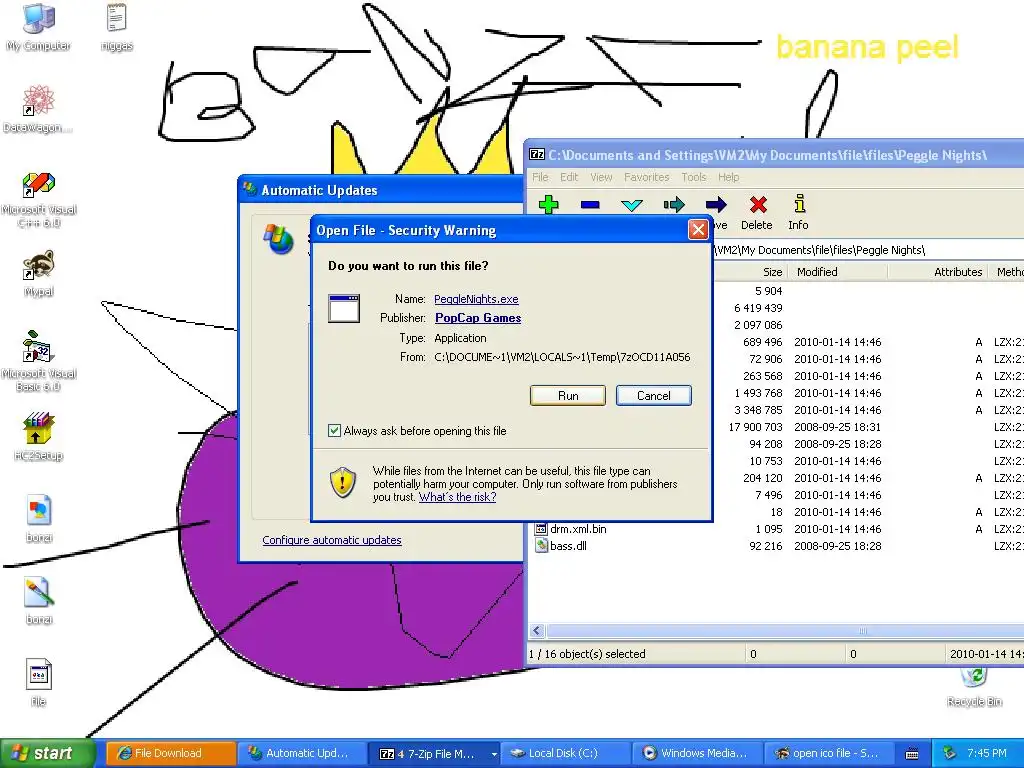Image resolution: width=1024 pixels, height=768 pixels.
Task: Open the DataWagon desktop shortcut
Action: [38, 101]
